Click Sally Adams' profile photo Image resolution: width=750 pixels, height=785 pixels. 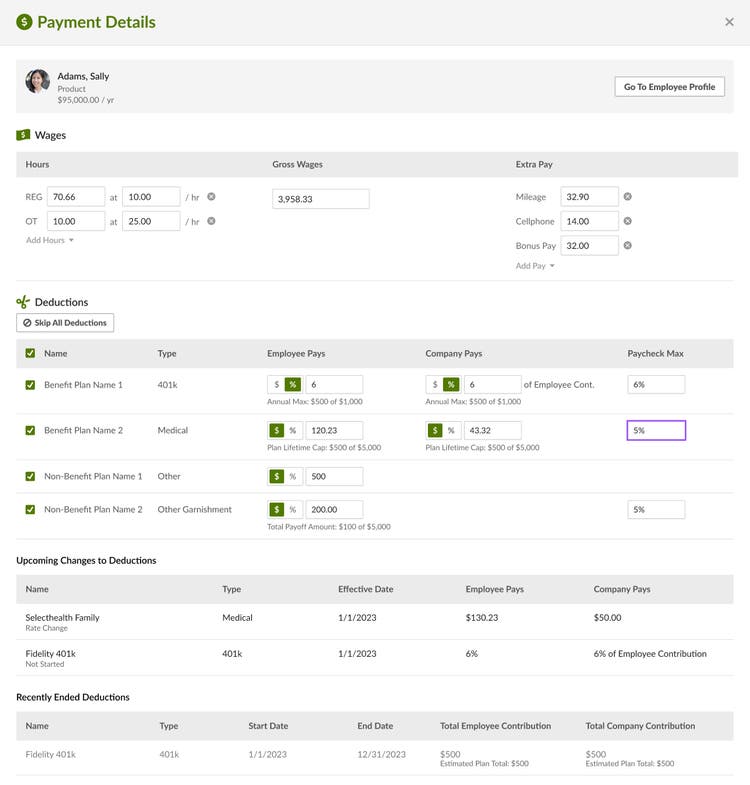38,81
